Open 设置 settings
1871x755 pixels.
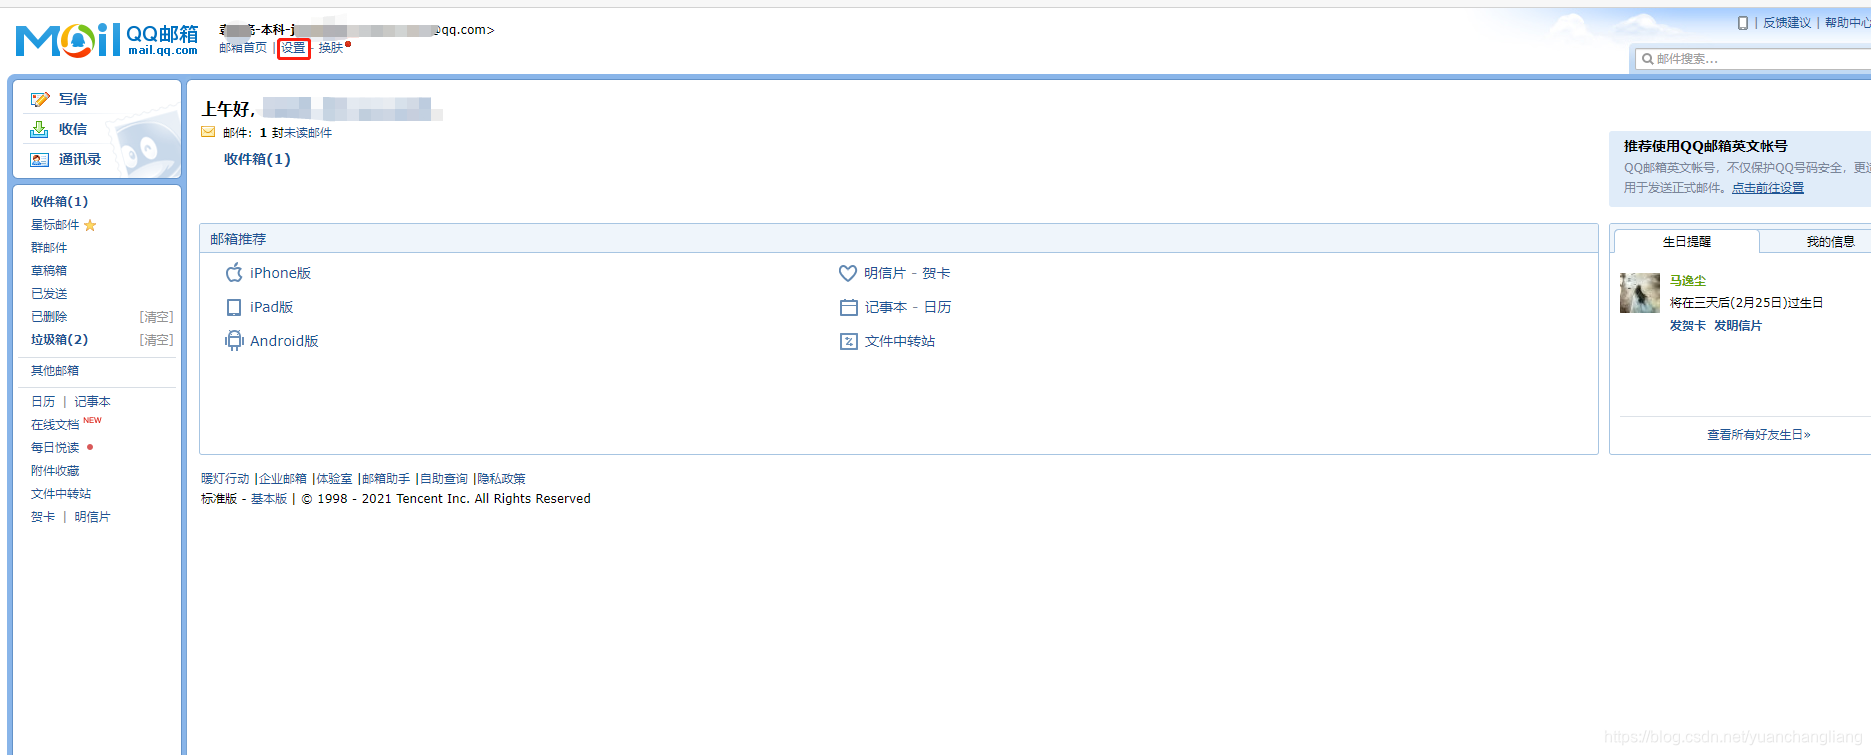(293, 48)
